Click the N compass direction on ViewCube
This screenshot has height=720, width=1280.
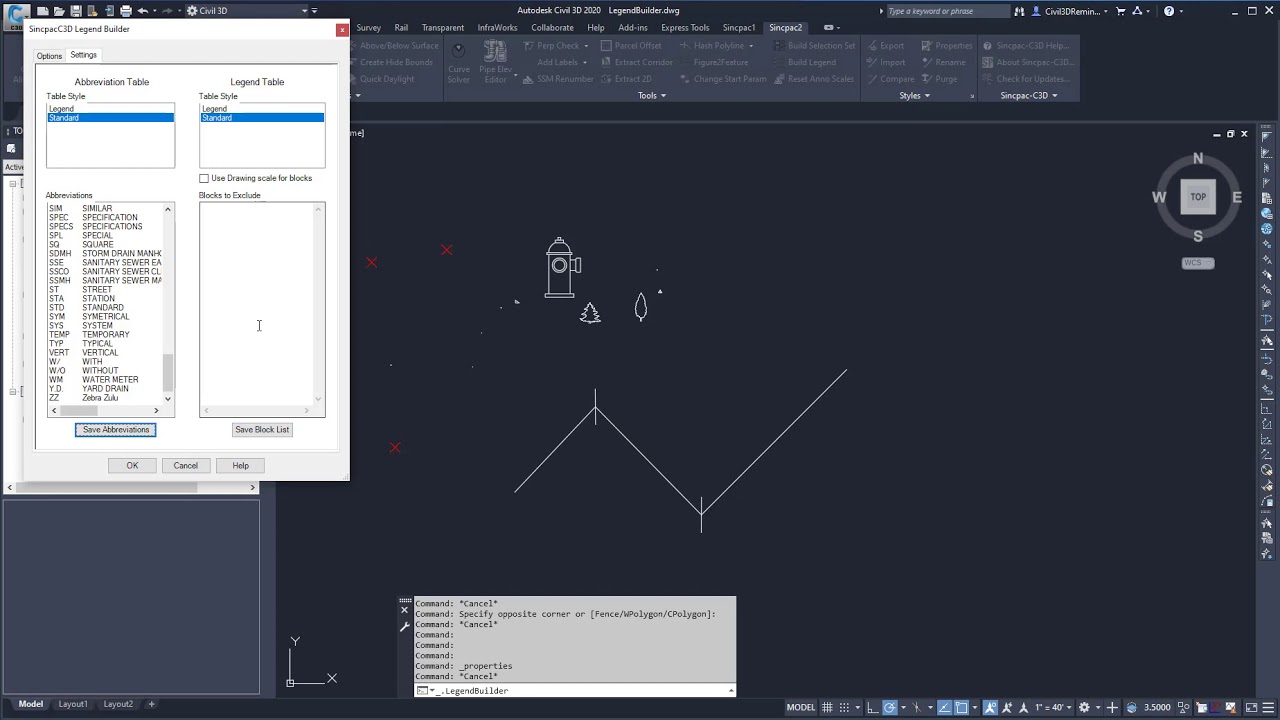(1198, 159)
